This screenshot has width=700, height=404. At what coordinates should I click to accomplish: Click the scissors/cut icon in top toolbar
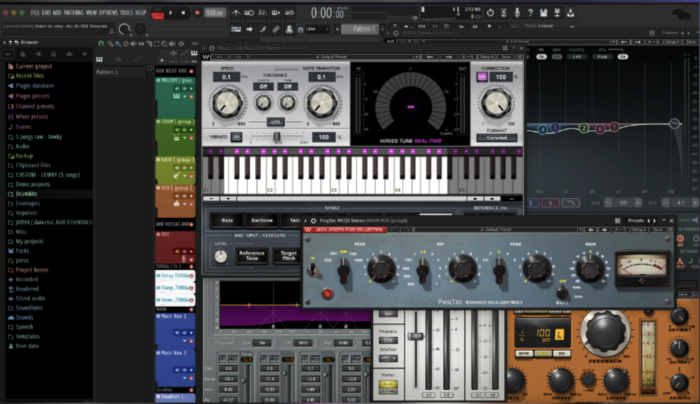click(x=504, y=13)
